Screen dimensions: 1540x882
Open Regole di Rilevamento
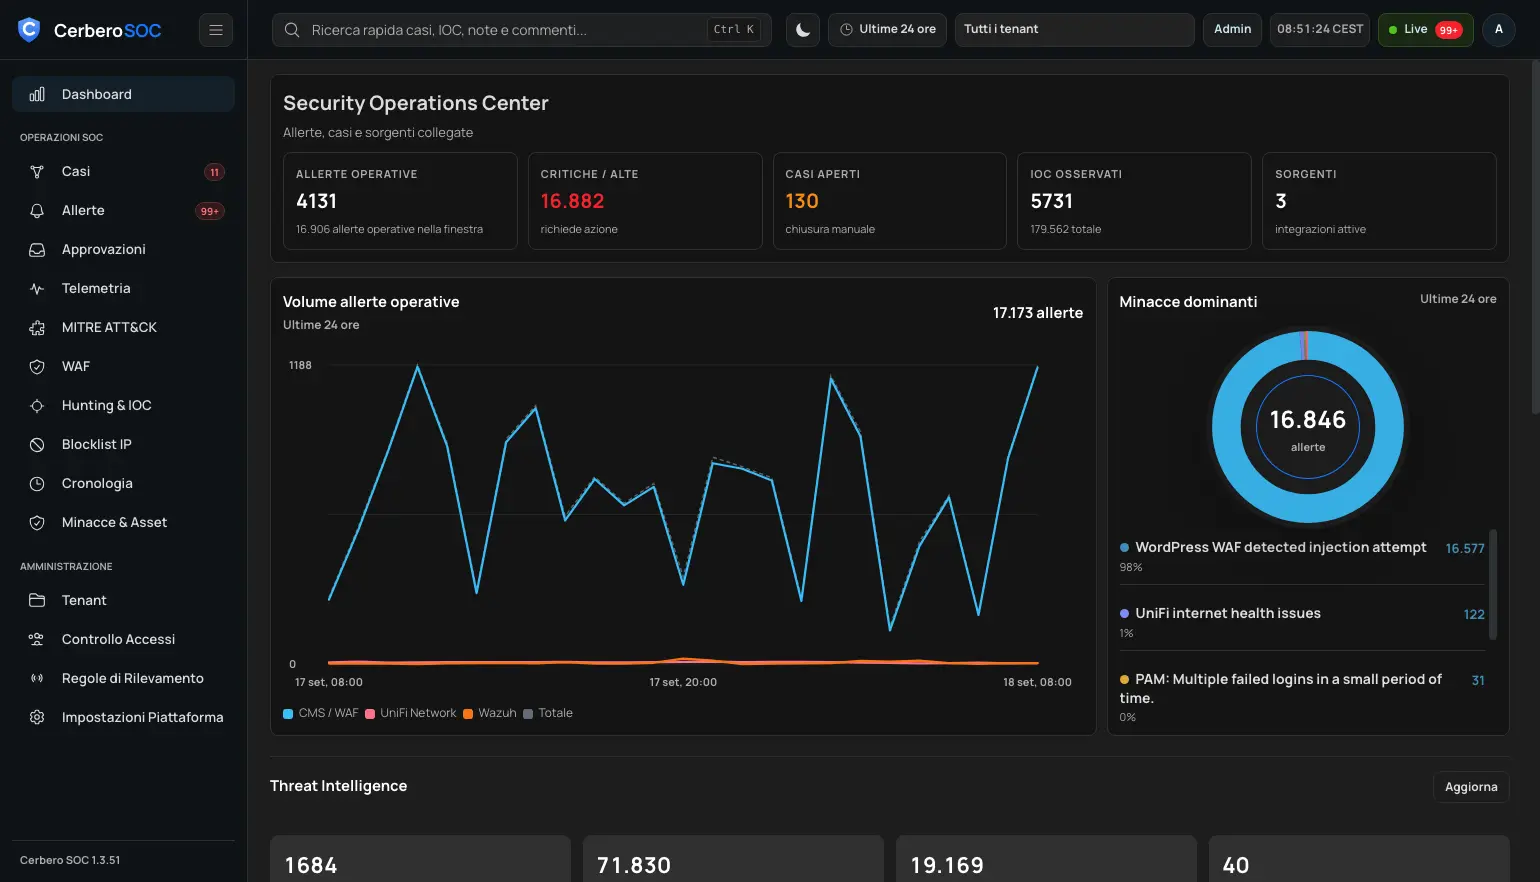(123, 679)
